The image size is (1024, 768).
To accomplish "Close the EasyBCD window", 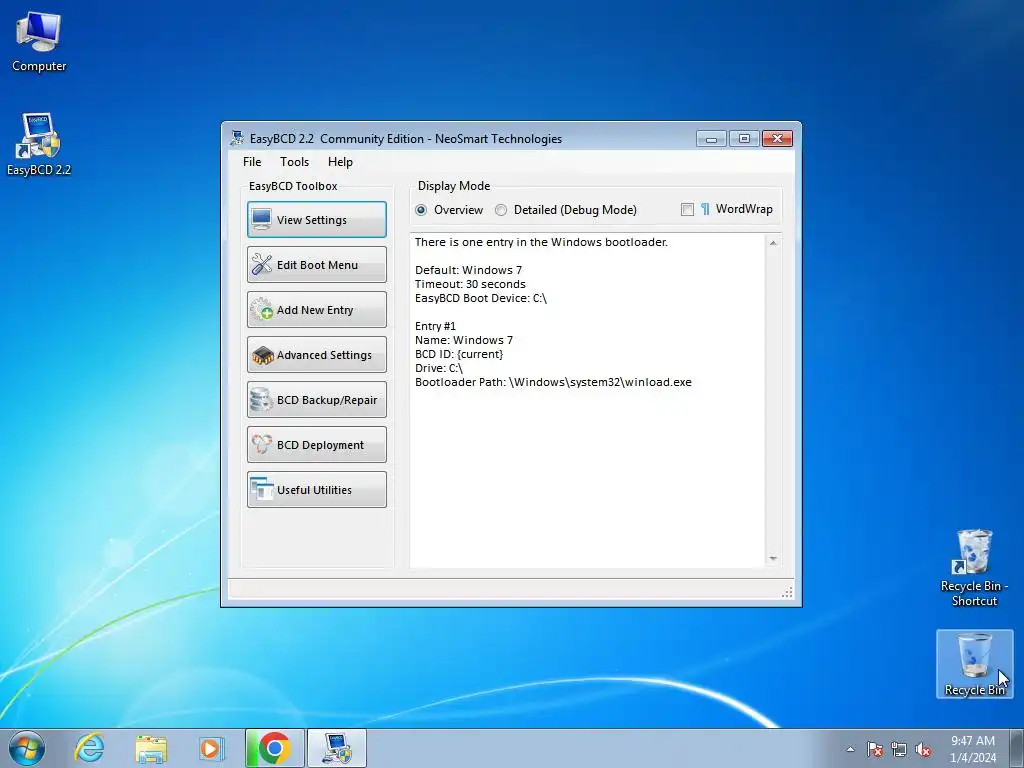I will (777, 138).
